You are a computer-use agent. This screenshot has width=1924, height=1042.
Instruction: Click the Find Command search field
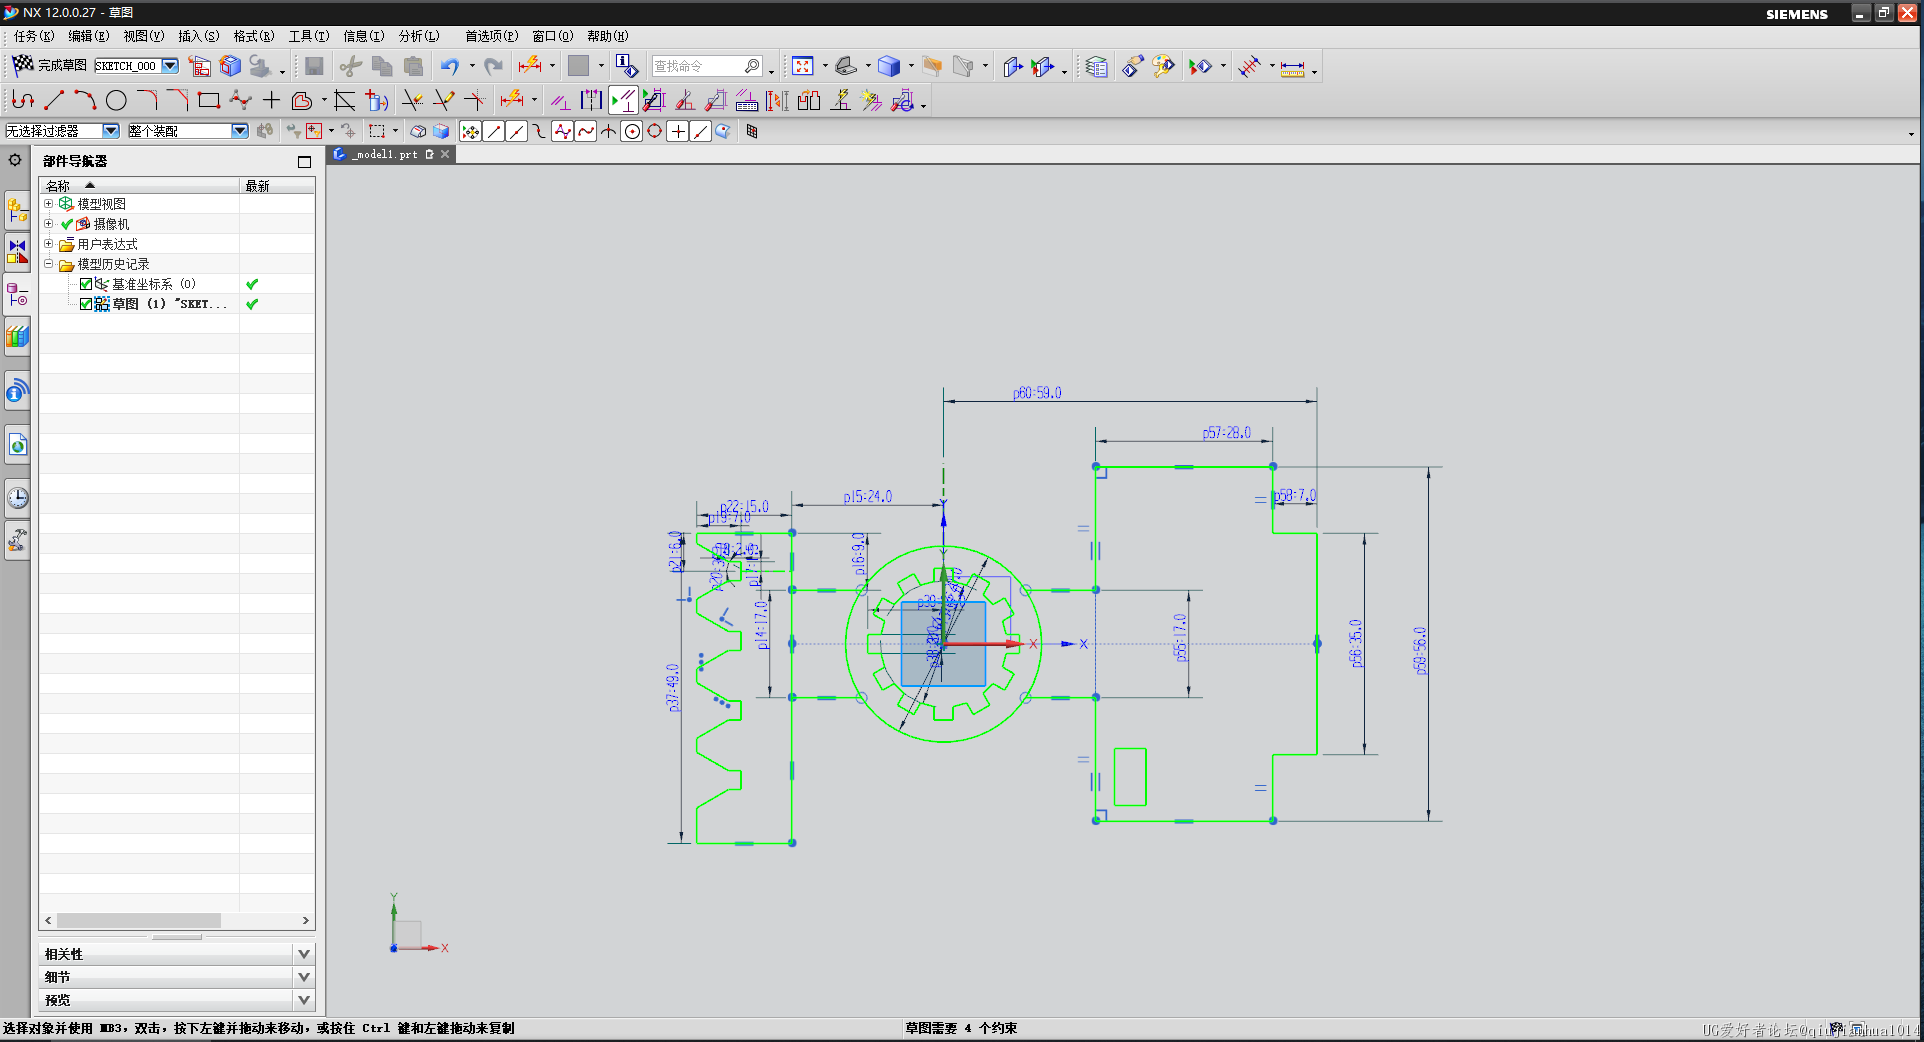(706, 66)
